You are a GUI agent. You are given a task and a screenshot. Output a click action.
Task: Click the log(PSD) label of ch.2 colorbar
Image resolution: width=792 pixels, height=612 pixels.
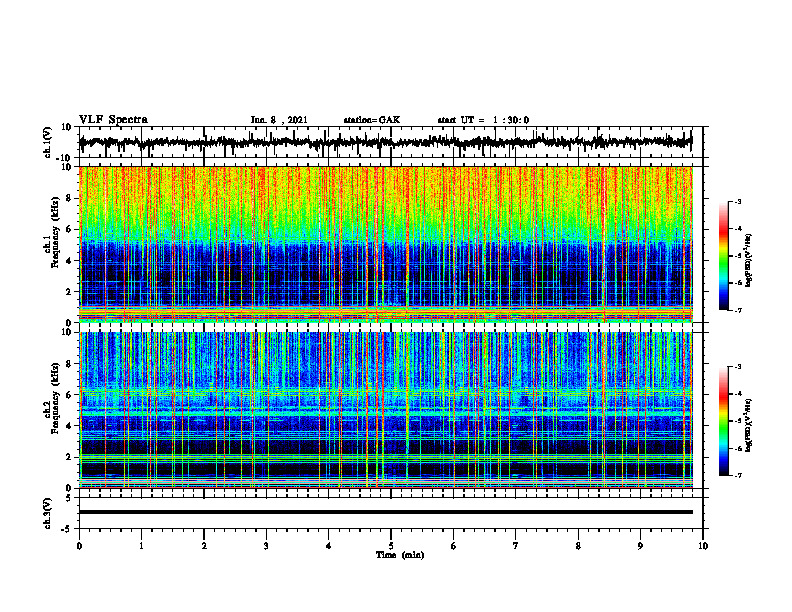pos(749,425)
